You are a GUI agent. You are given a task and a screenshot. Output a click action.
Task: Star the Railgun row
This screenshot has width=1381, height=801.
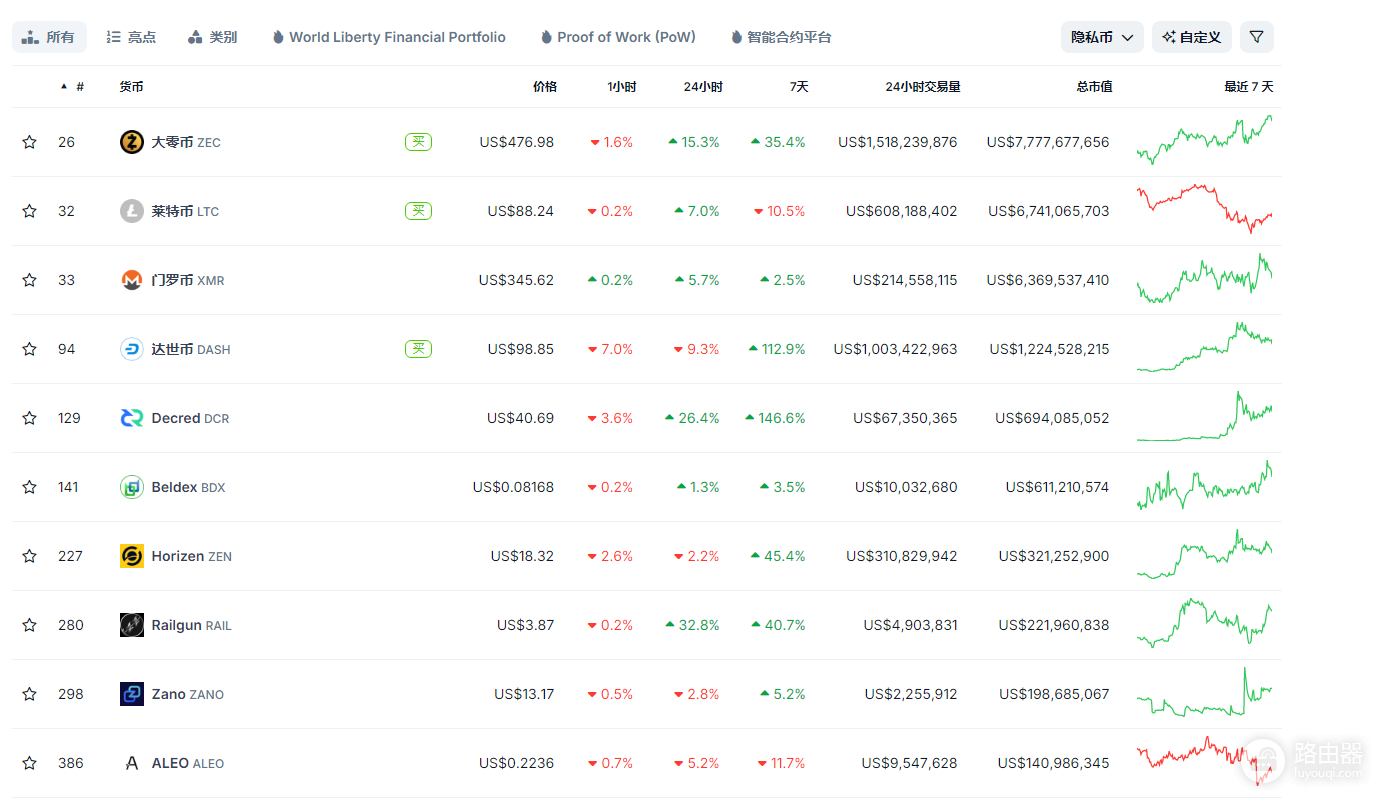point(29,625)
